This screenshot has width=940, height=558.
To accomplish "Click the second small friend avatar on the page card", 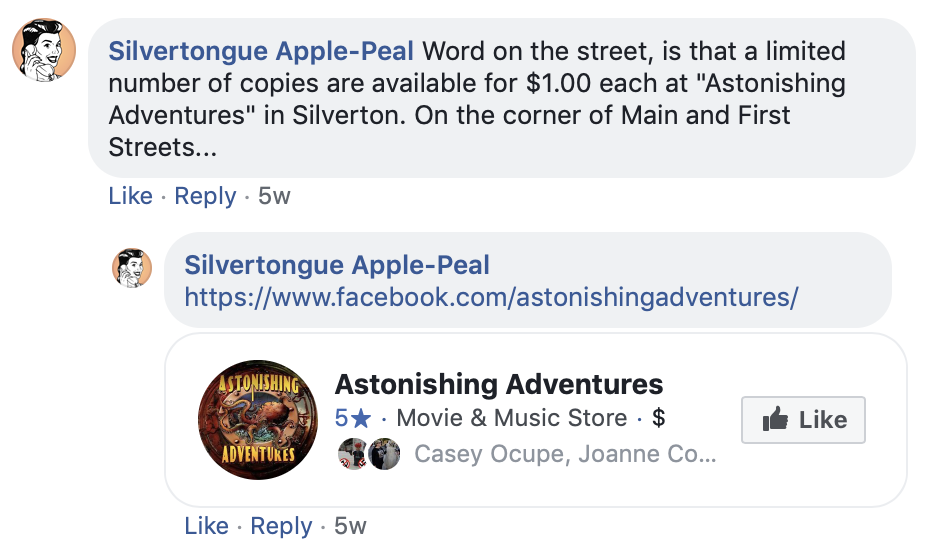I will click(x=384, y=454).
